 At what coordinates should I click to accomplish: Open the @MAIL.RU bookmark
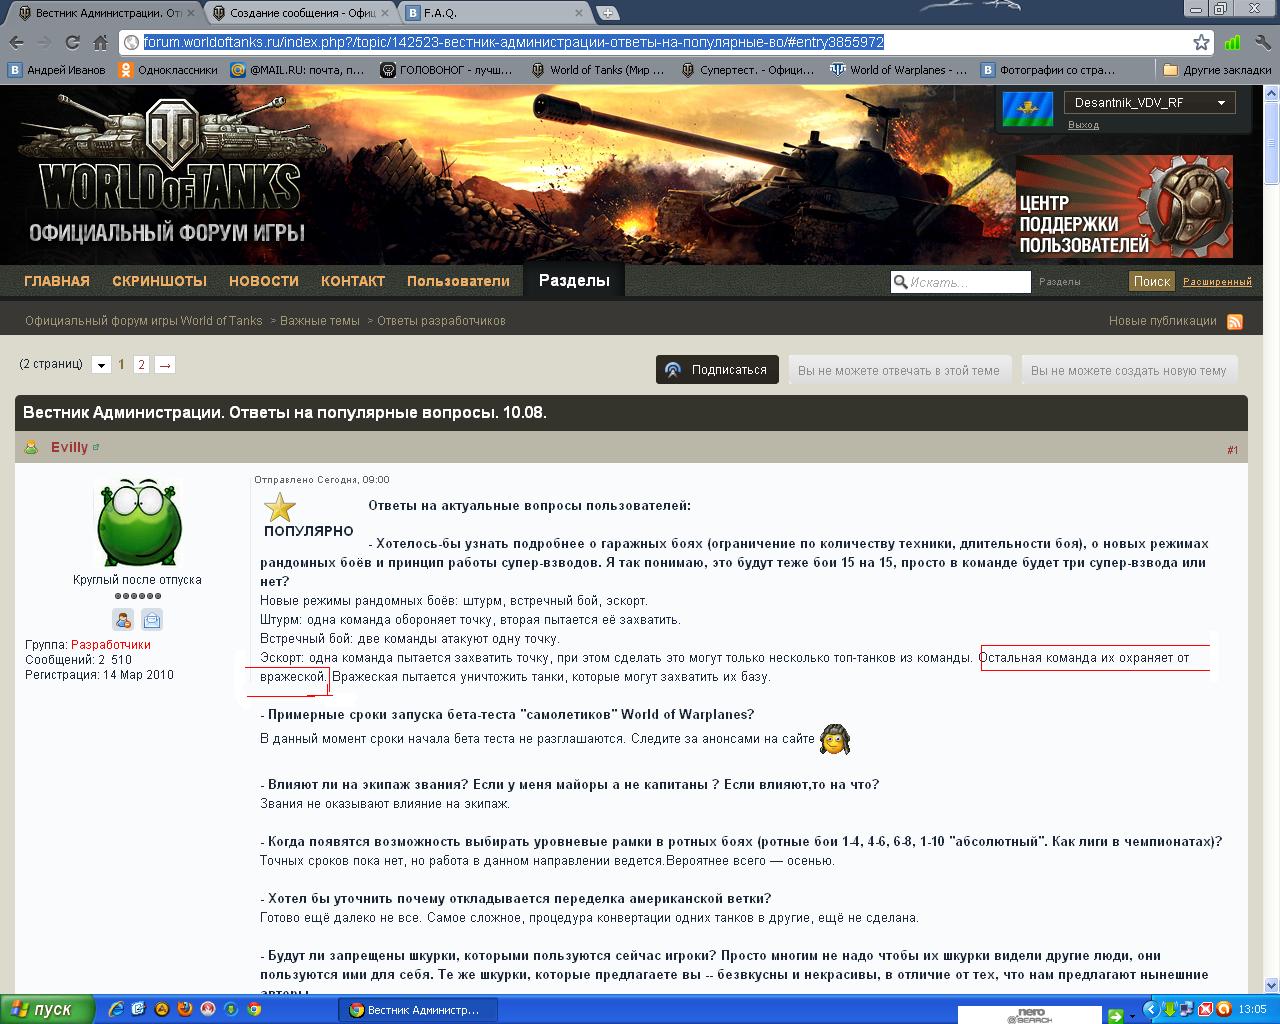(298, 70)
